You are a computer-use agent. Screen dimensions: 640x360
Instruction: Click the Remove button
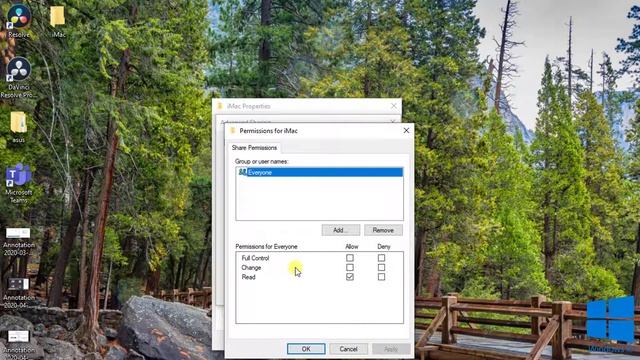pos(383,230)
